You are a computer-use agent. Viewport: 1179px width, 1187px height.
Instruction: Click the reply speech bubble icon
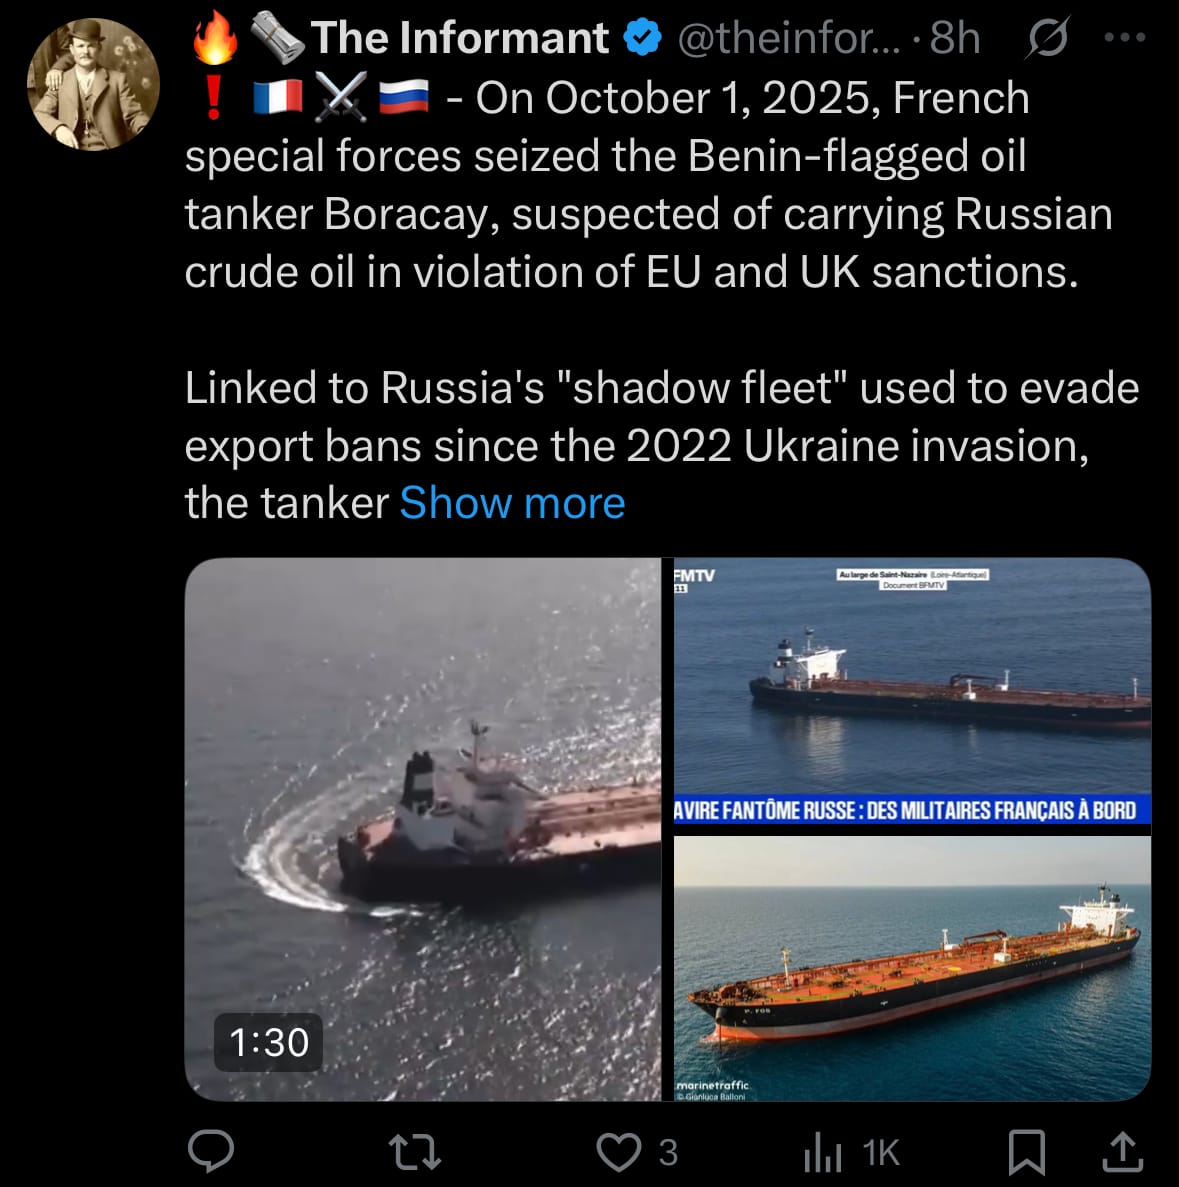pos(211,1151)
